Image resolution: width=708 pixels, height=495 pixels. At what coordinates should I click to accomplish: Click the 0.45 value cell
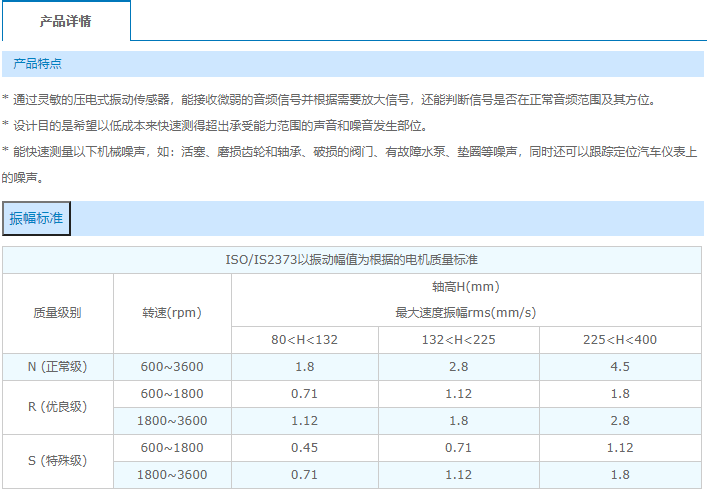305,447
